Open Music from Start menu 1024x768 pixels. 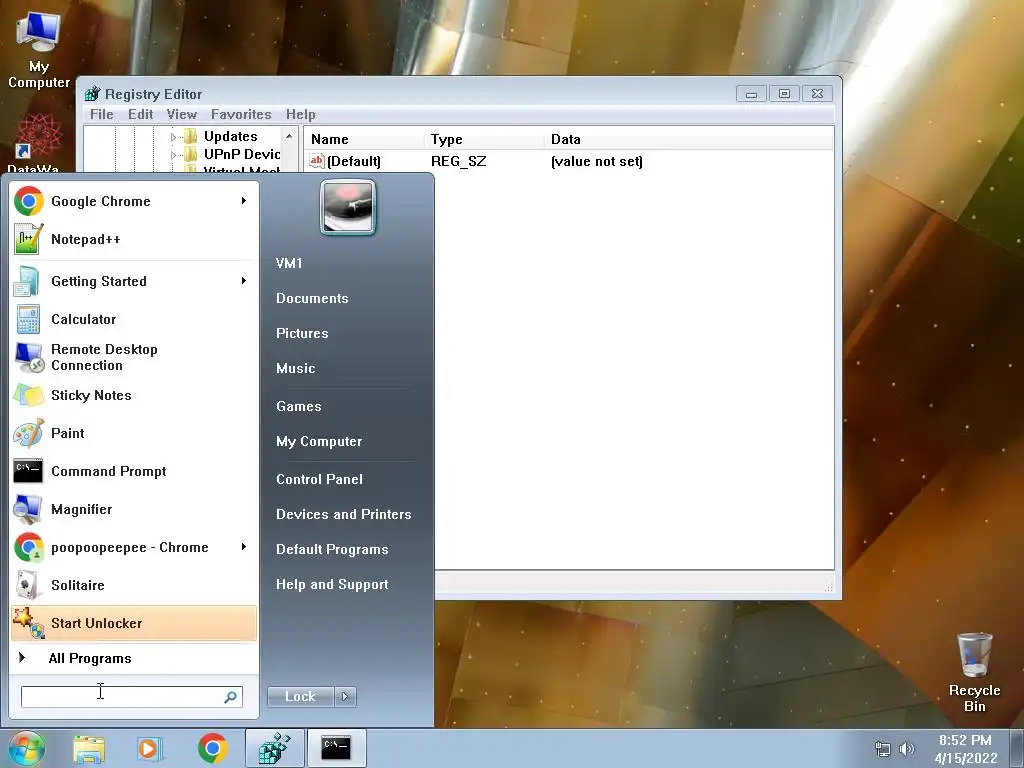pos(295,368)
